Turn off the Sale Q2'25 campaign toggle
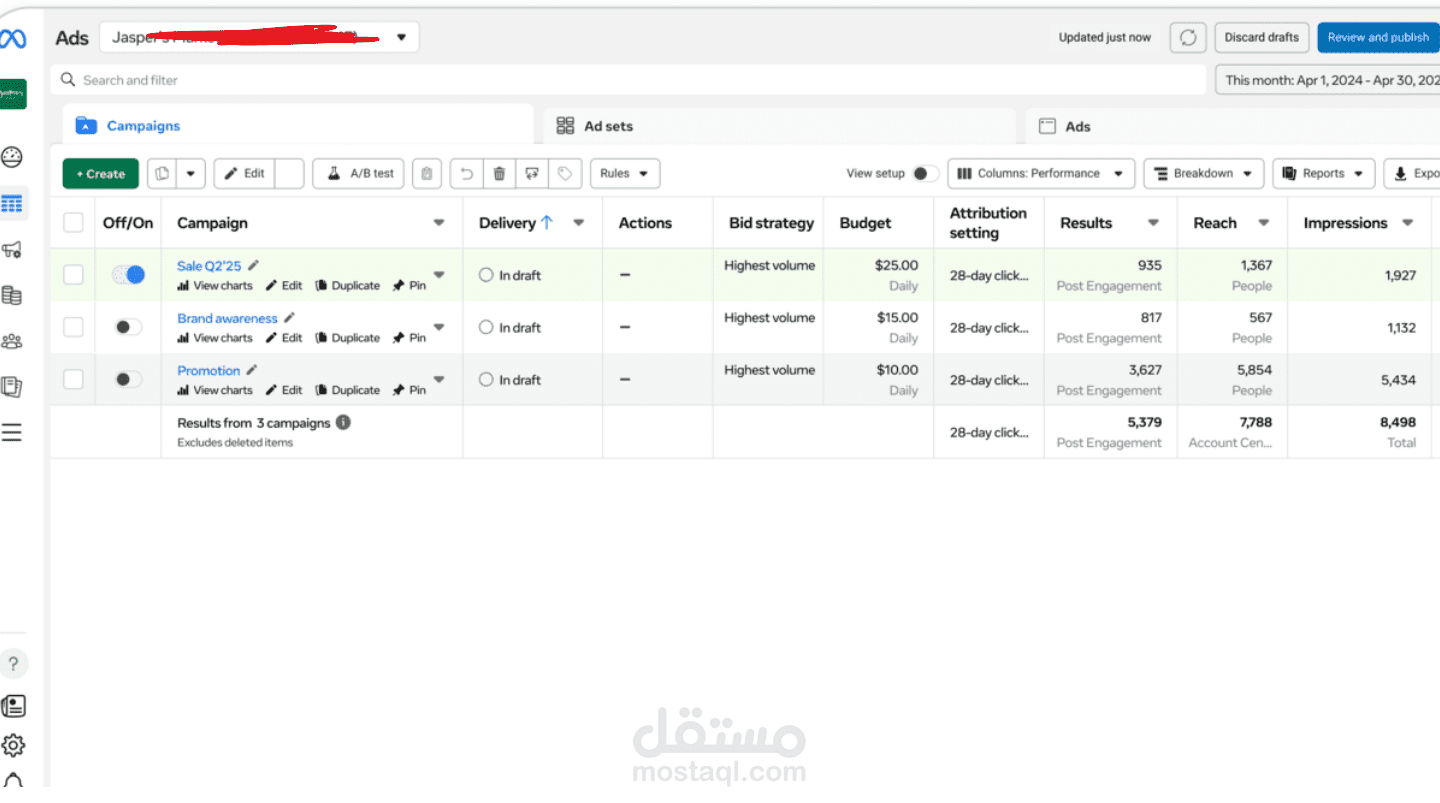 128,274
